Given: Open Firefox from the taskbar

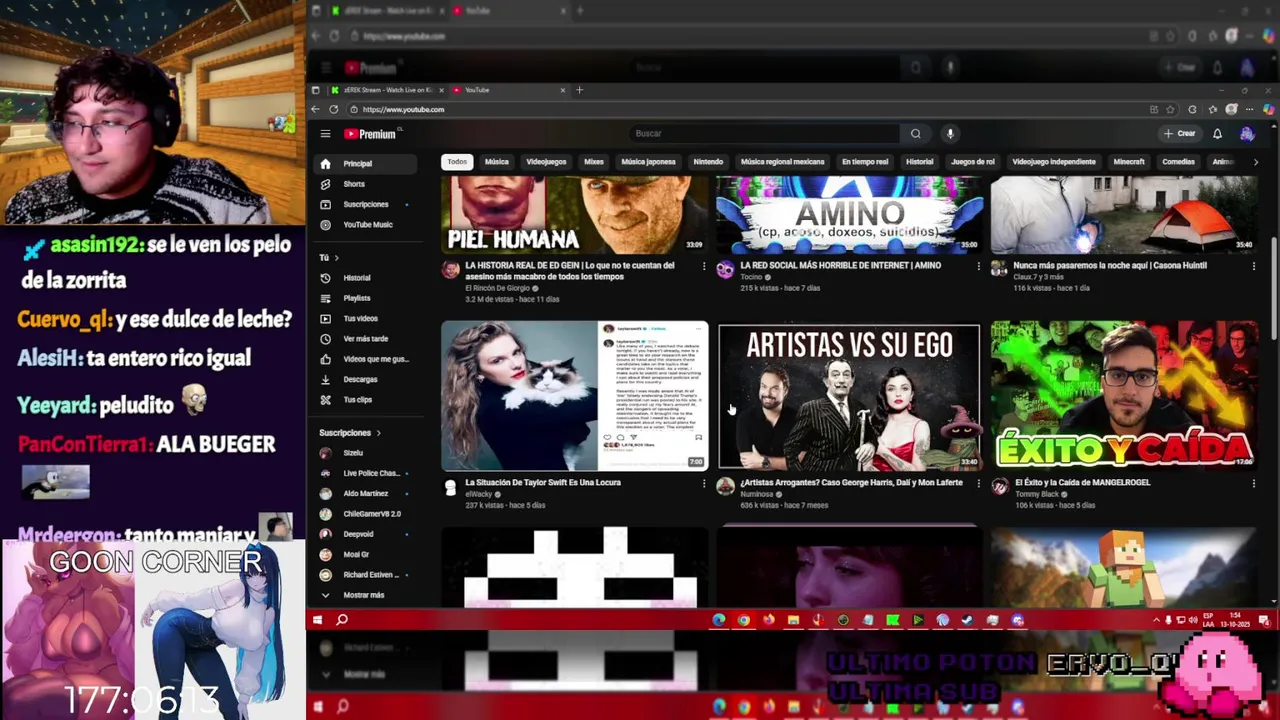Looking at the screenshot, I should pos(769,620).
